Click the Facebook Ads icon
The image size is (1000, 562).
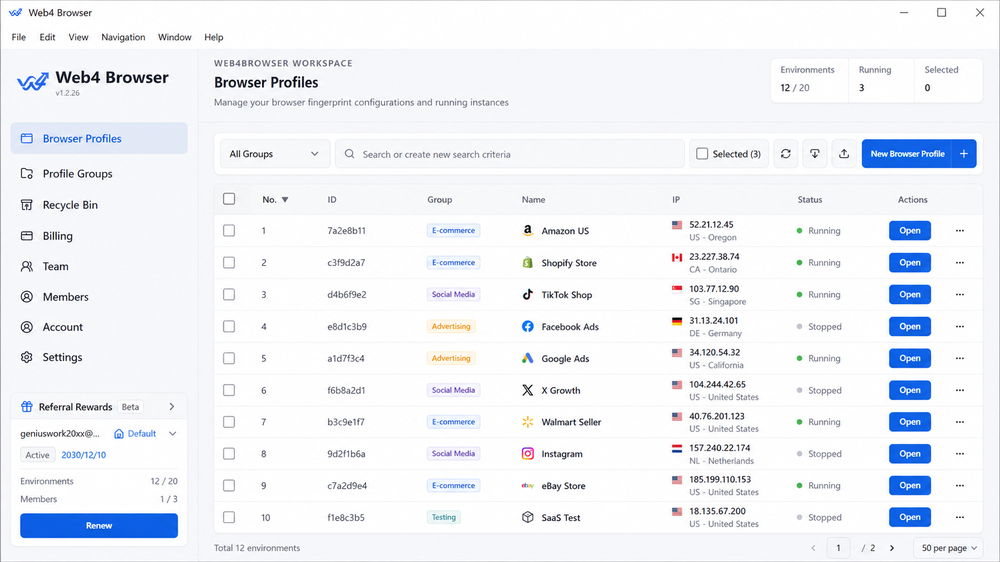[527, 326]
